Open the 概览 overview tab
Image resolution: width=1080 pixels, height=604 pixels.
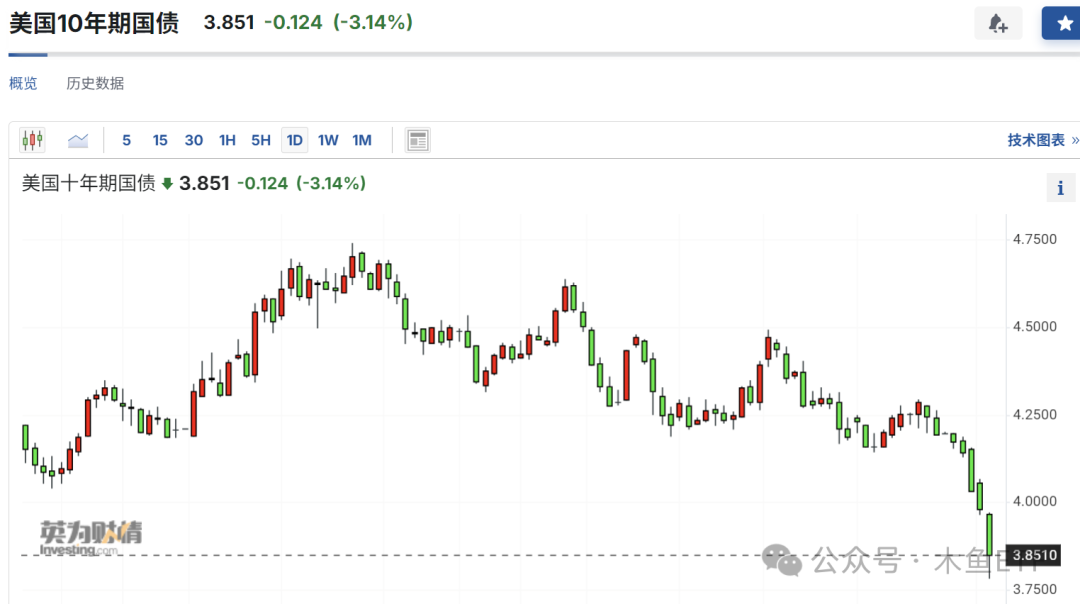pos(23,83)
